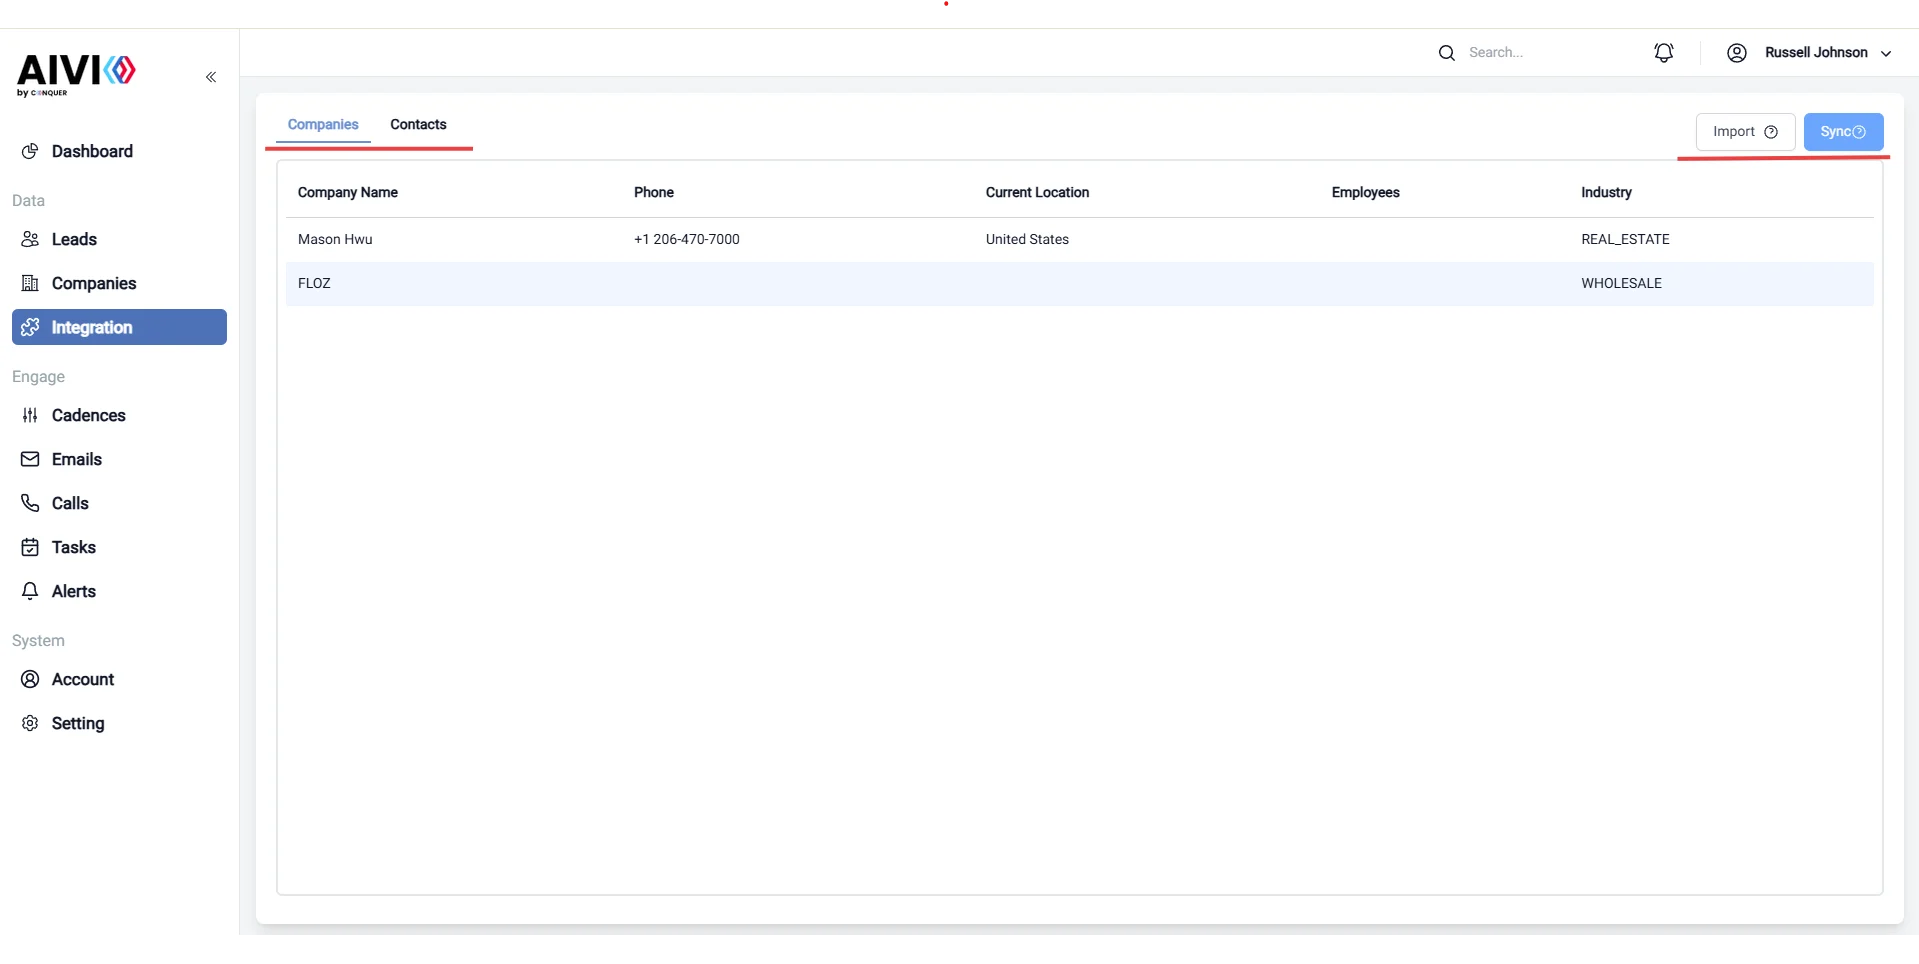1919x964 pixels.
Task: Click the Calls phone icon
Action: pyautogui.click(x=30, y=503)
